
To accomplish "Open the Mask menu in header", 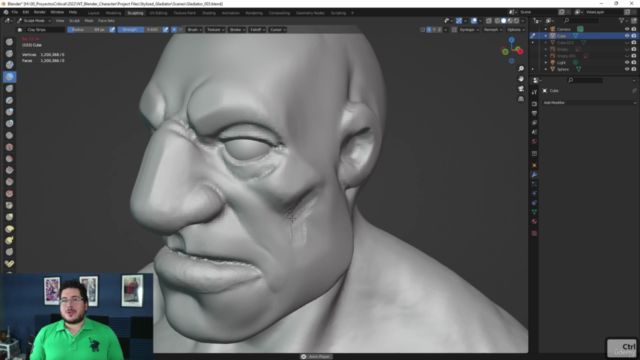I will [x=89, y=20].
